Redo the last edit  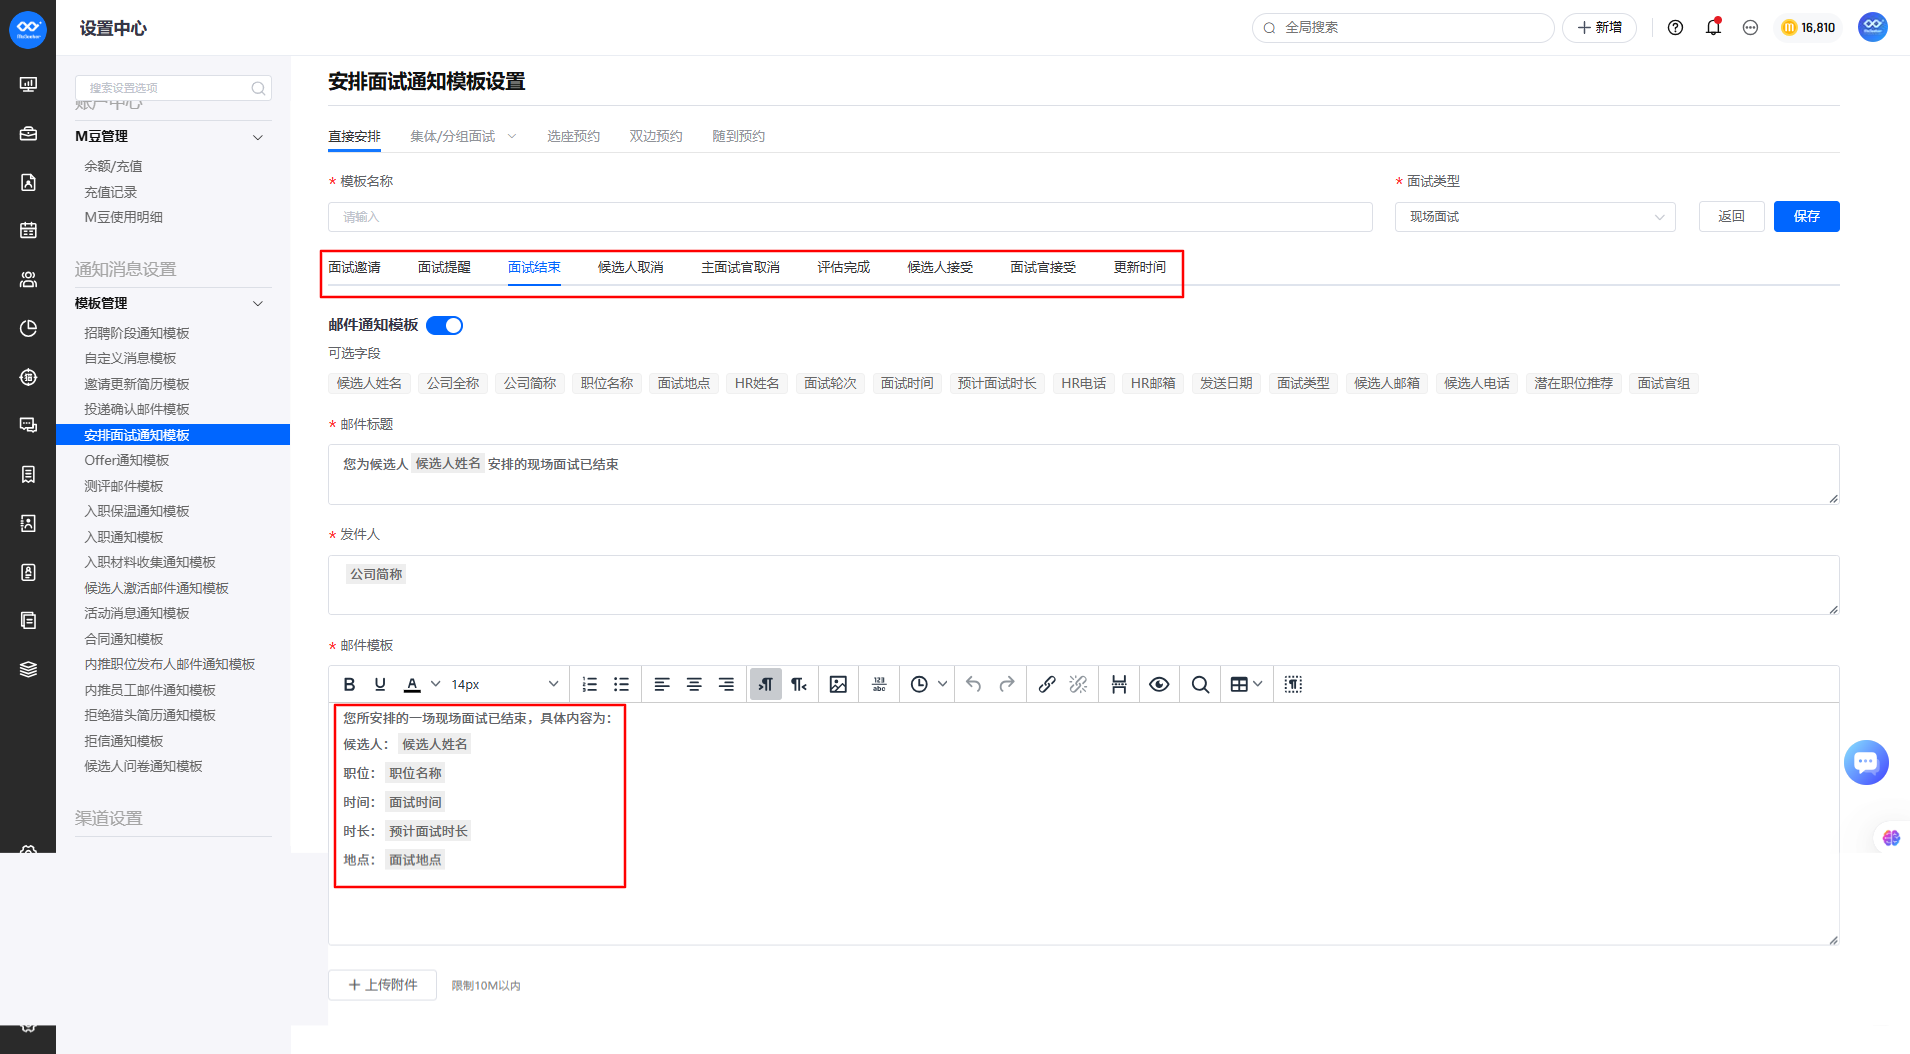point(1007,685)
